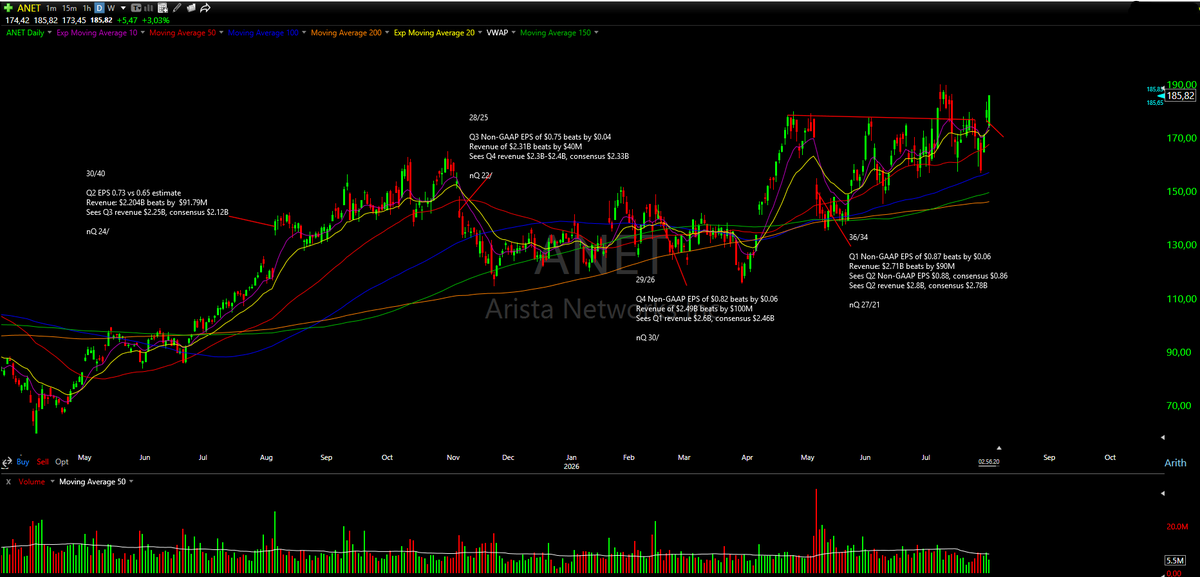Open the volume Moving Average 50 dropdown
The width and height of the screenshot is (1200, 577).
pos(131,481)
